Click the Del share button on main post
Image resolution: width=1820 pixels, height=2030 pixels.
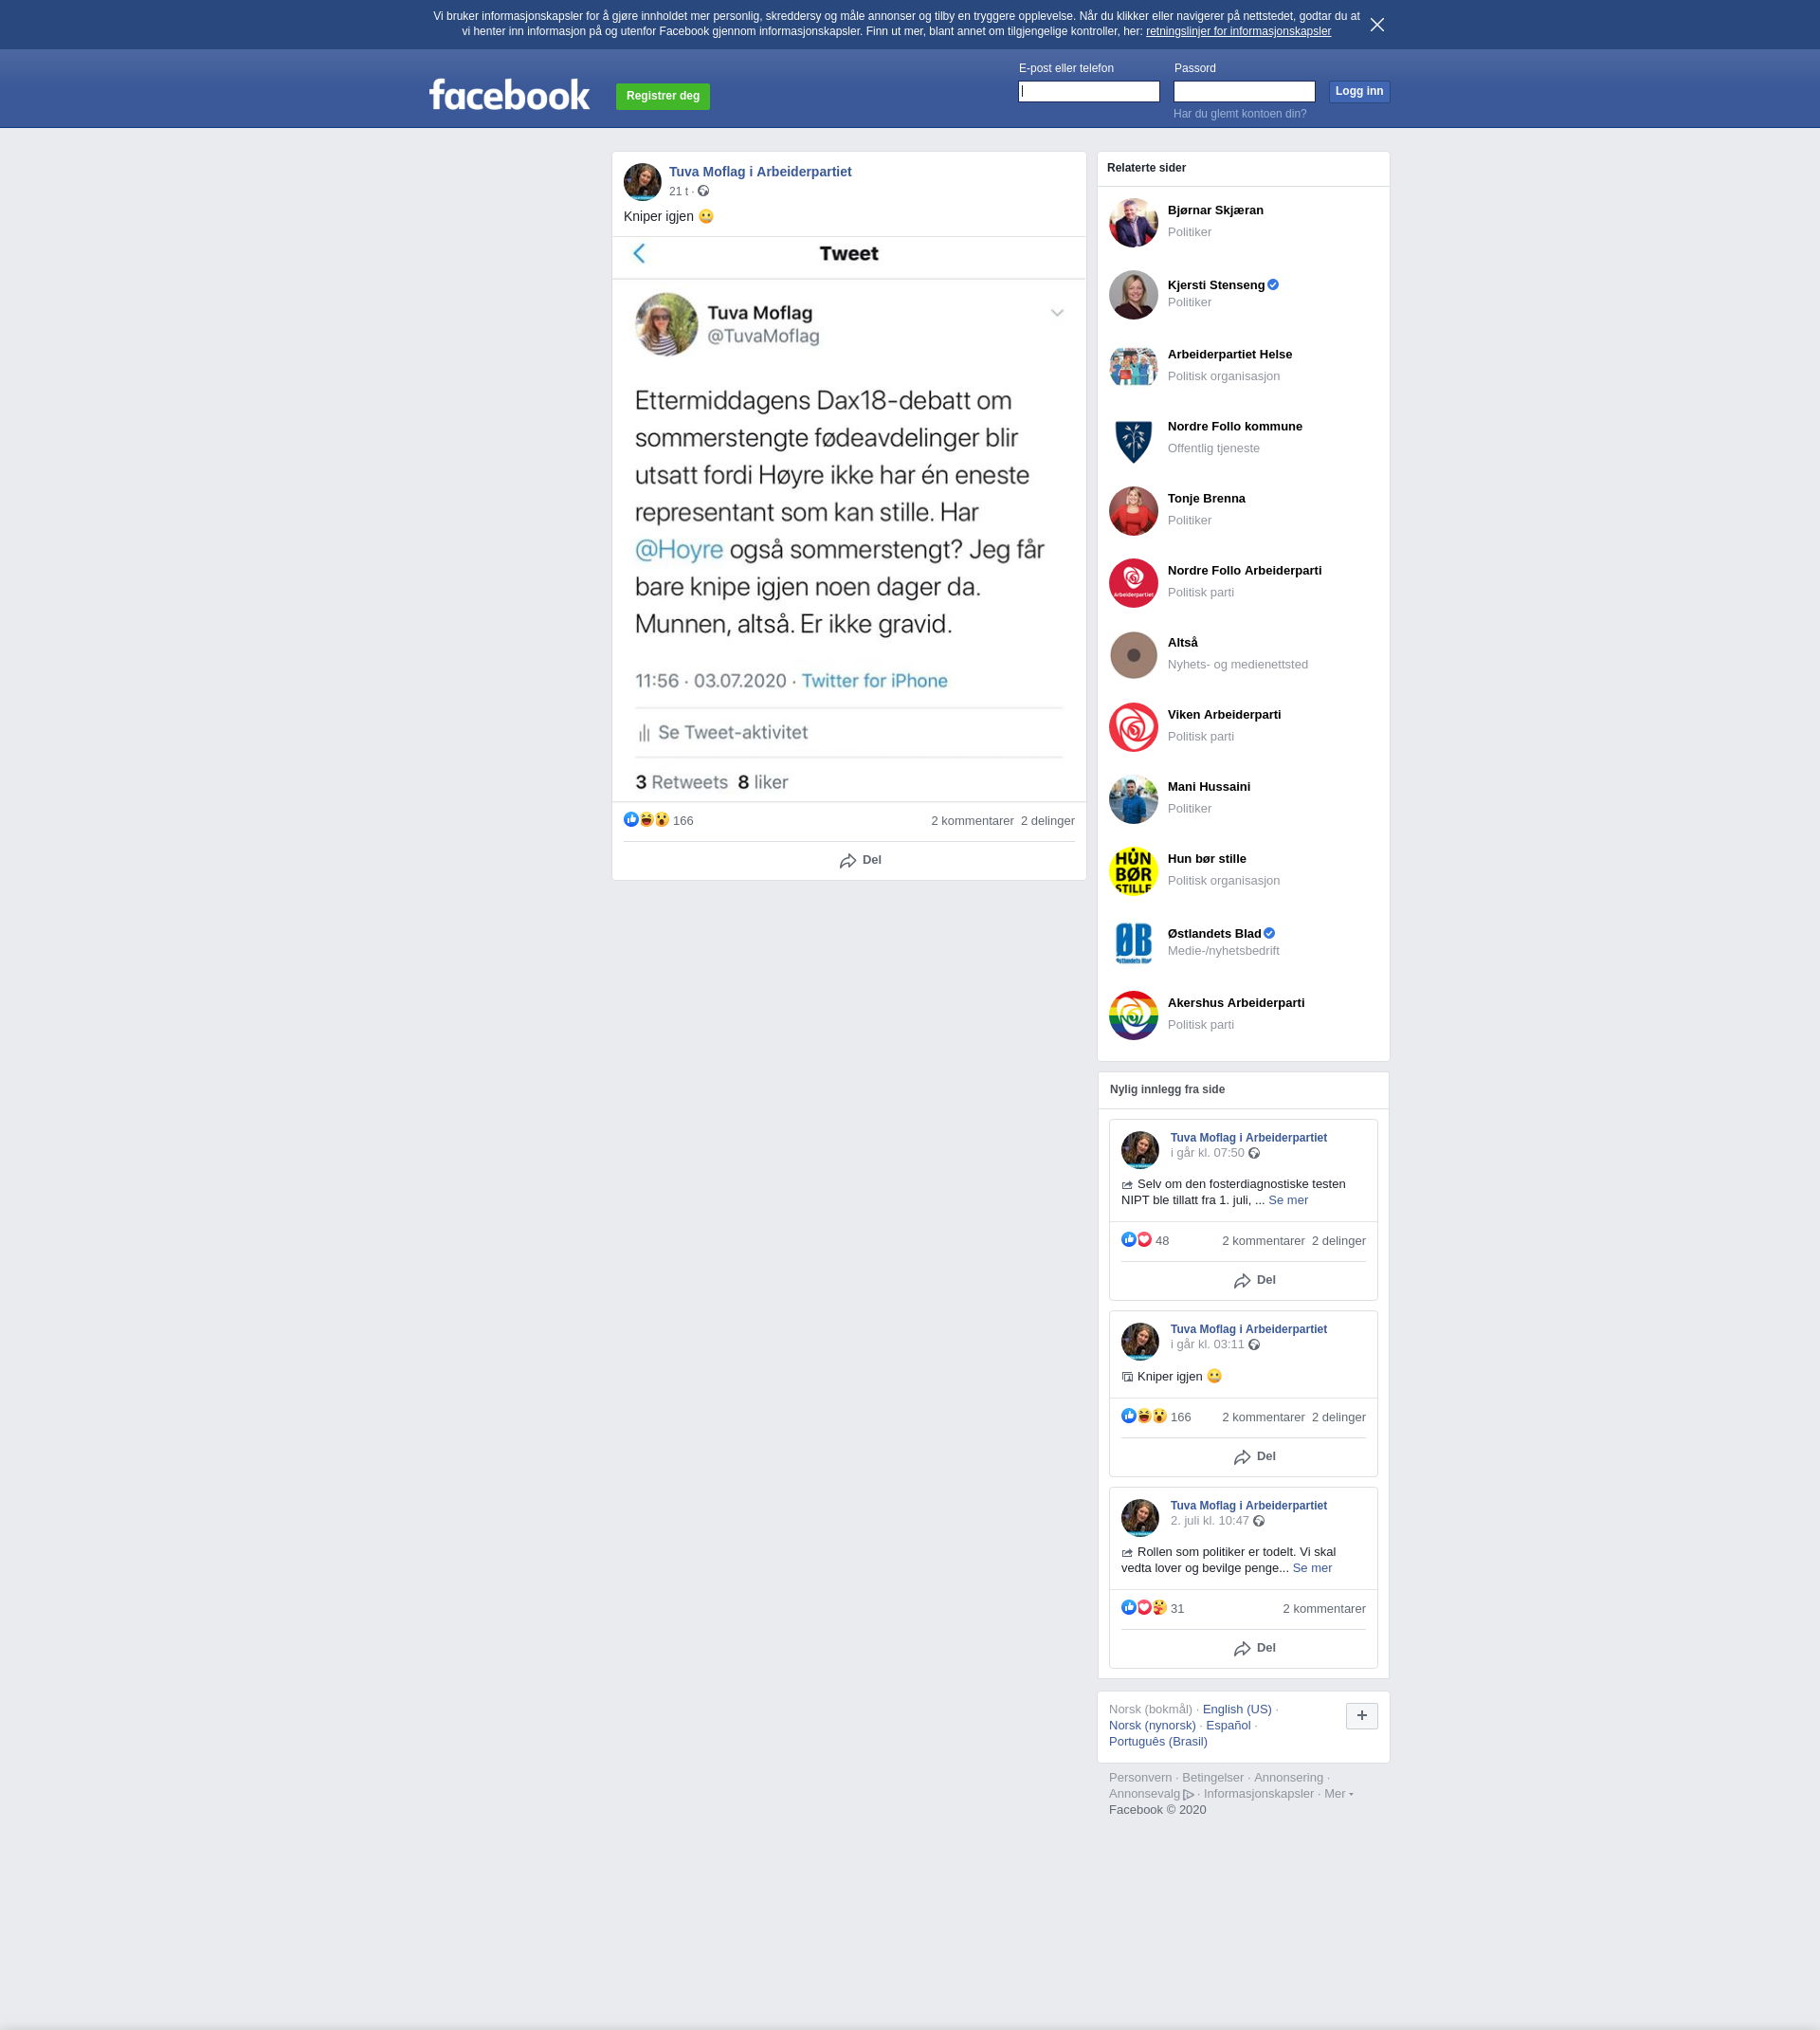(x=860, y=860)
